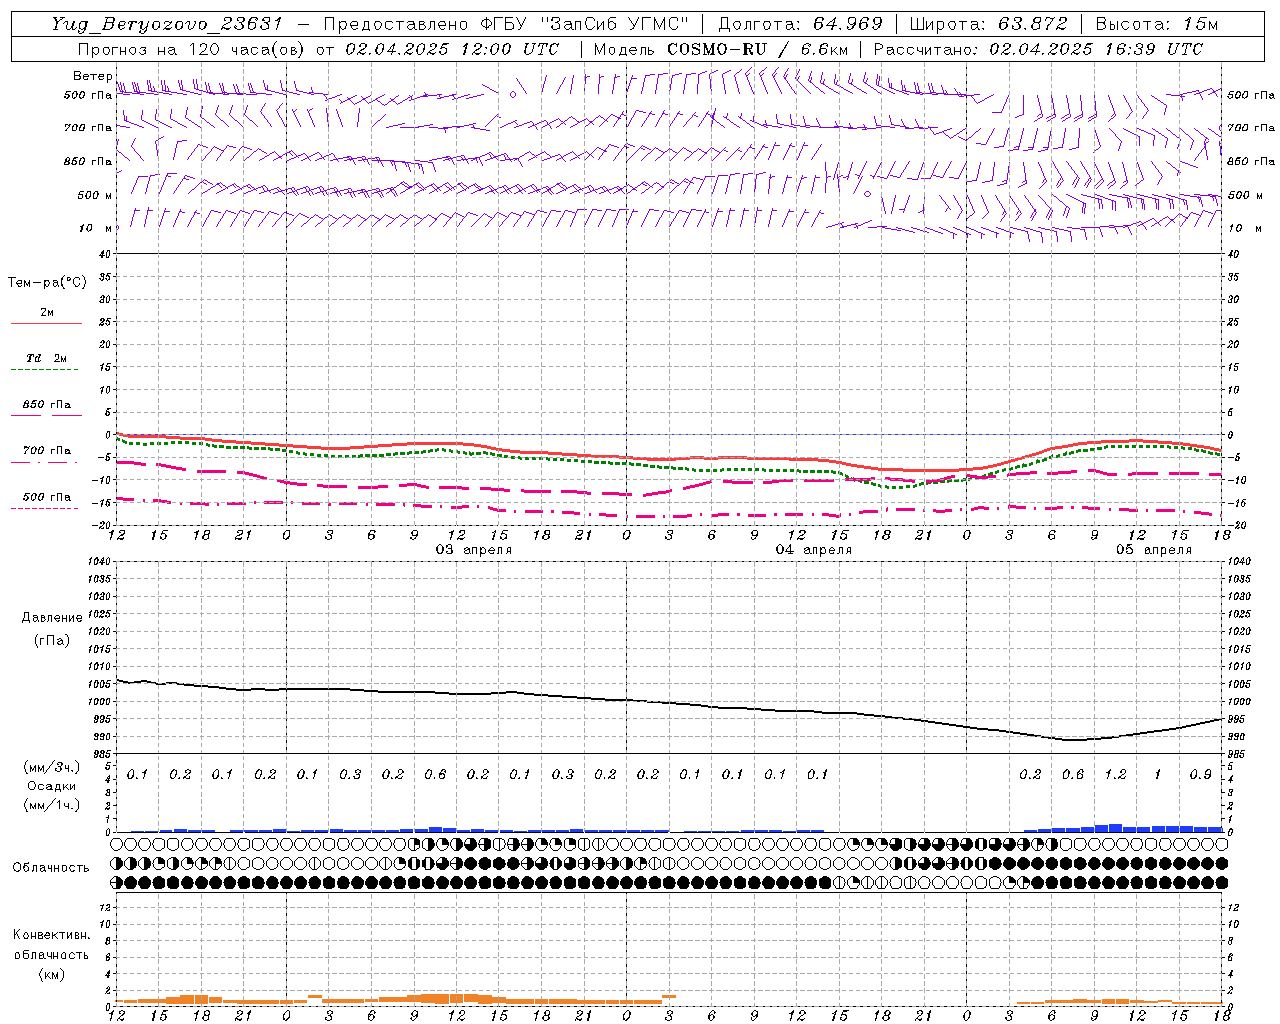Click the 'Осадки' precipitation label

click(52, 786)
